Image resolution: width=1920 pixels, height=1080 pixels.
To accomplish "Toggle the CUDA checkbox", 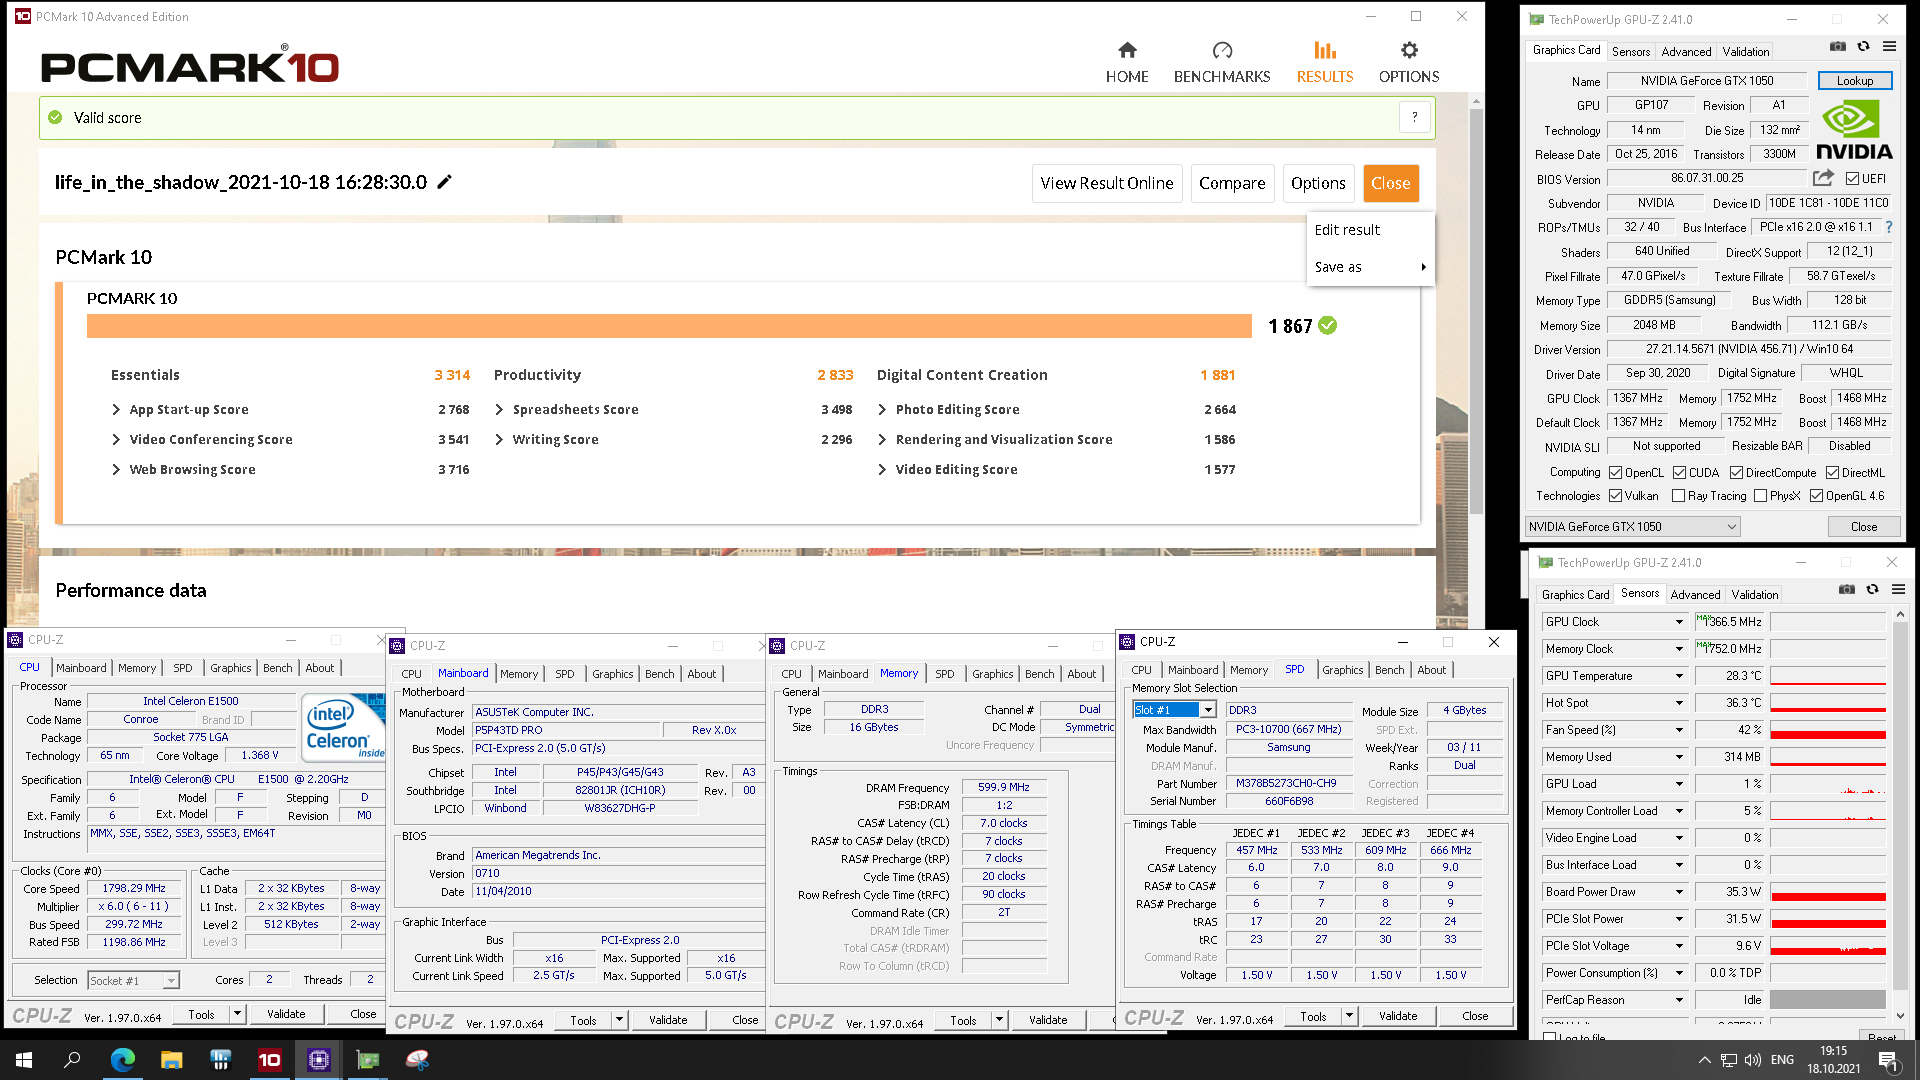I will tap(1679, 472).
